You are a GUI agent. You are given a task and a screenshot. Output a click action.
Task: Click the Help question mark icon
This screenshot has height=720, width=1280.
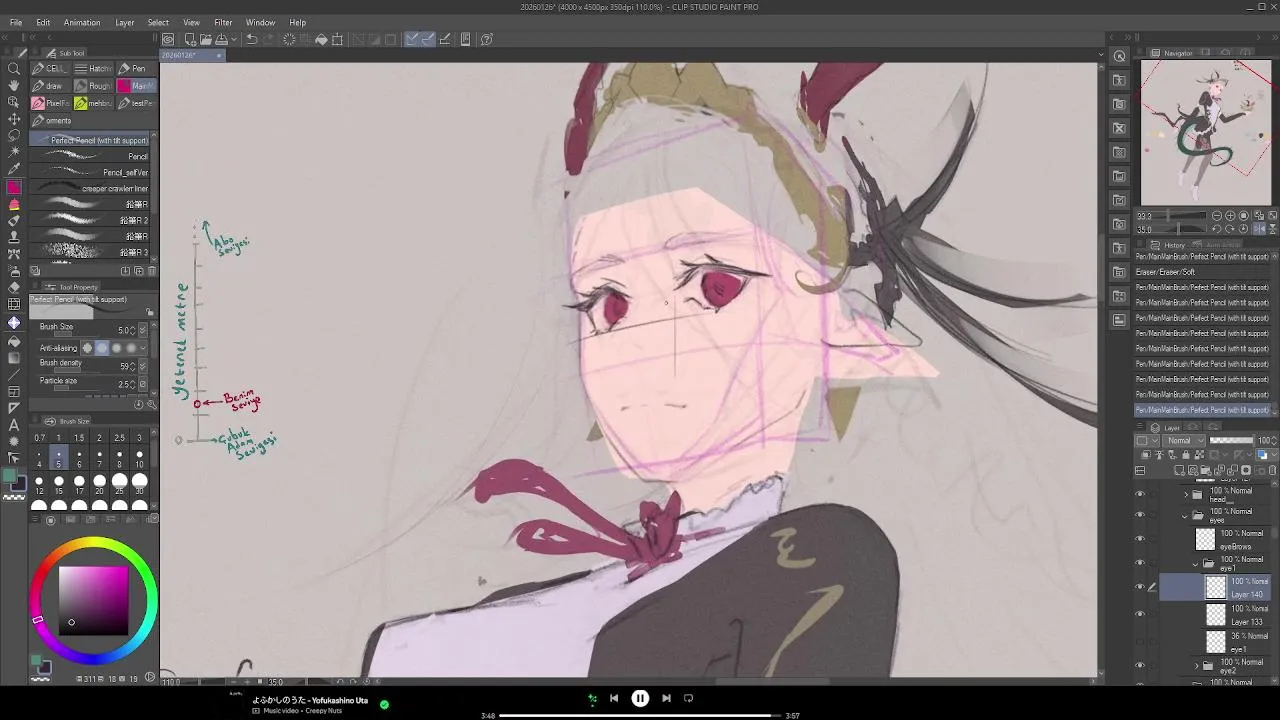pyautogui.click(x=487, y=39)
